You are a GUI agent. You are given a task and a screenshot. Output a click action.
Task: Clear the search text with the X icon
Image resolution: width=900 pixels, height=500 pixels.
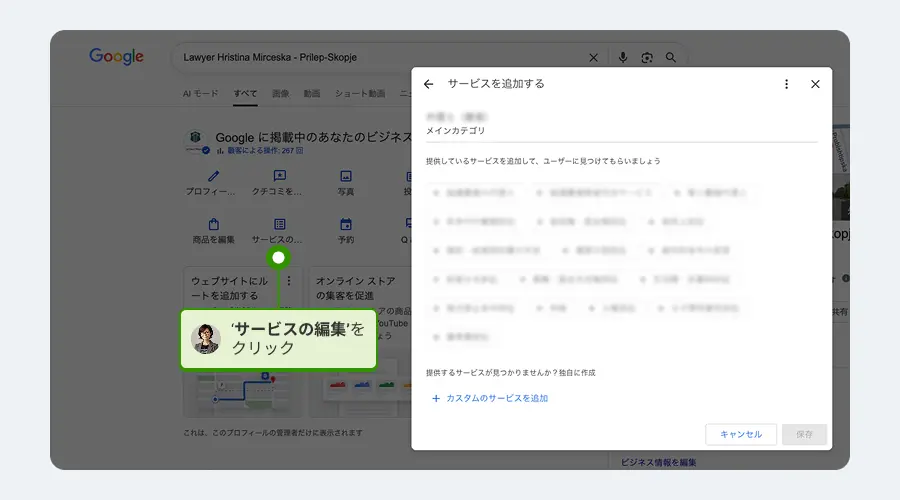pos(593,58)
